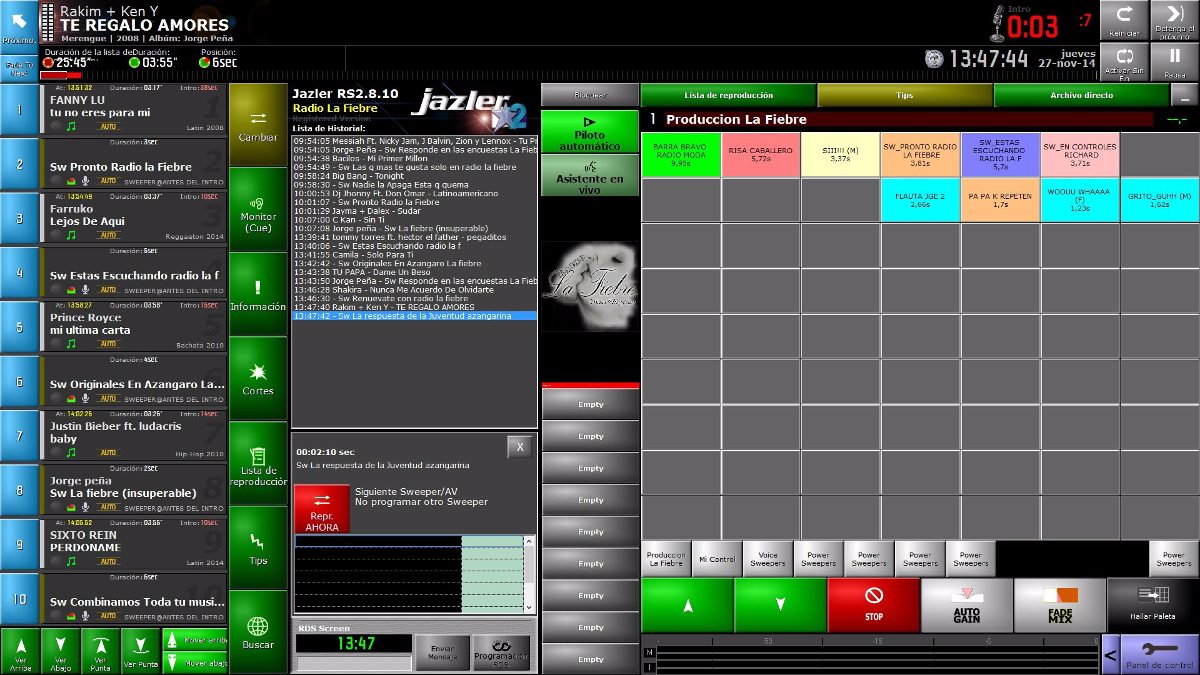Click playlist slot number 1 button

click(19, 110)
